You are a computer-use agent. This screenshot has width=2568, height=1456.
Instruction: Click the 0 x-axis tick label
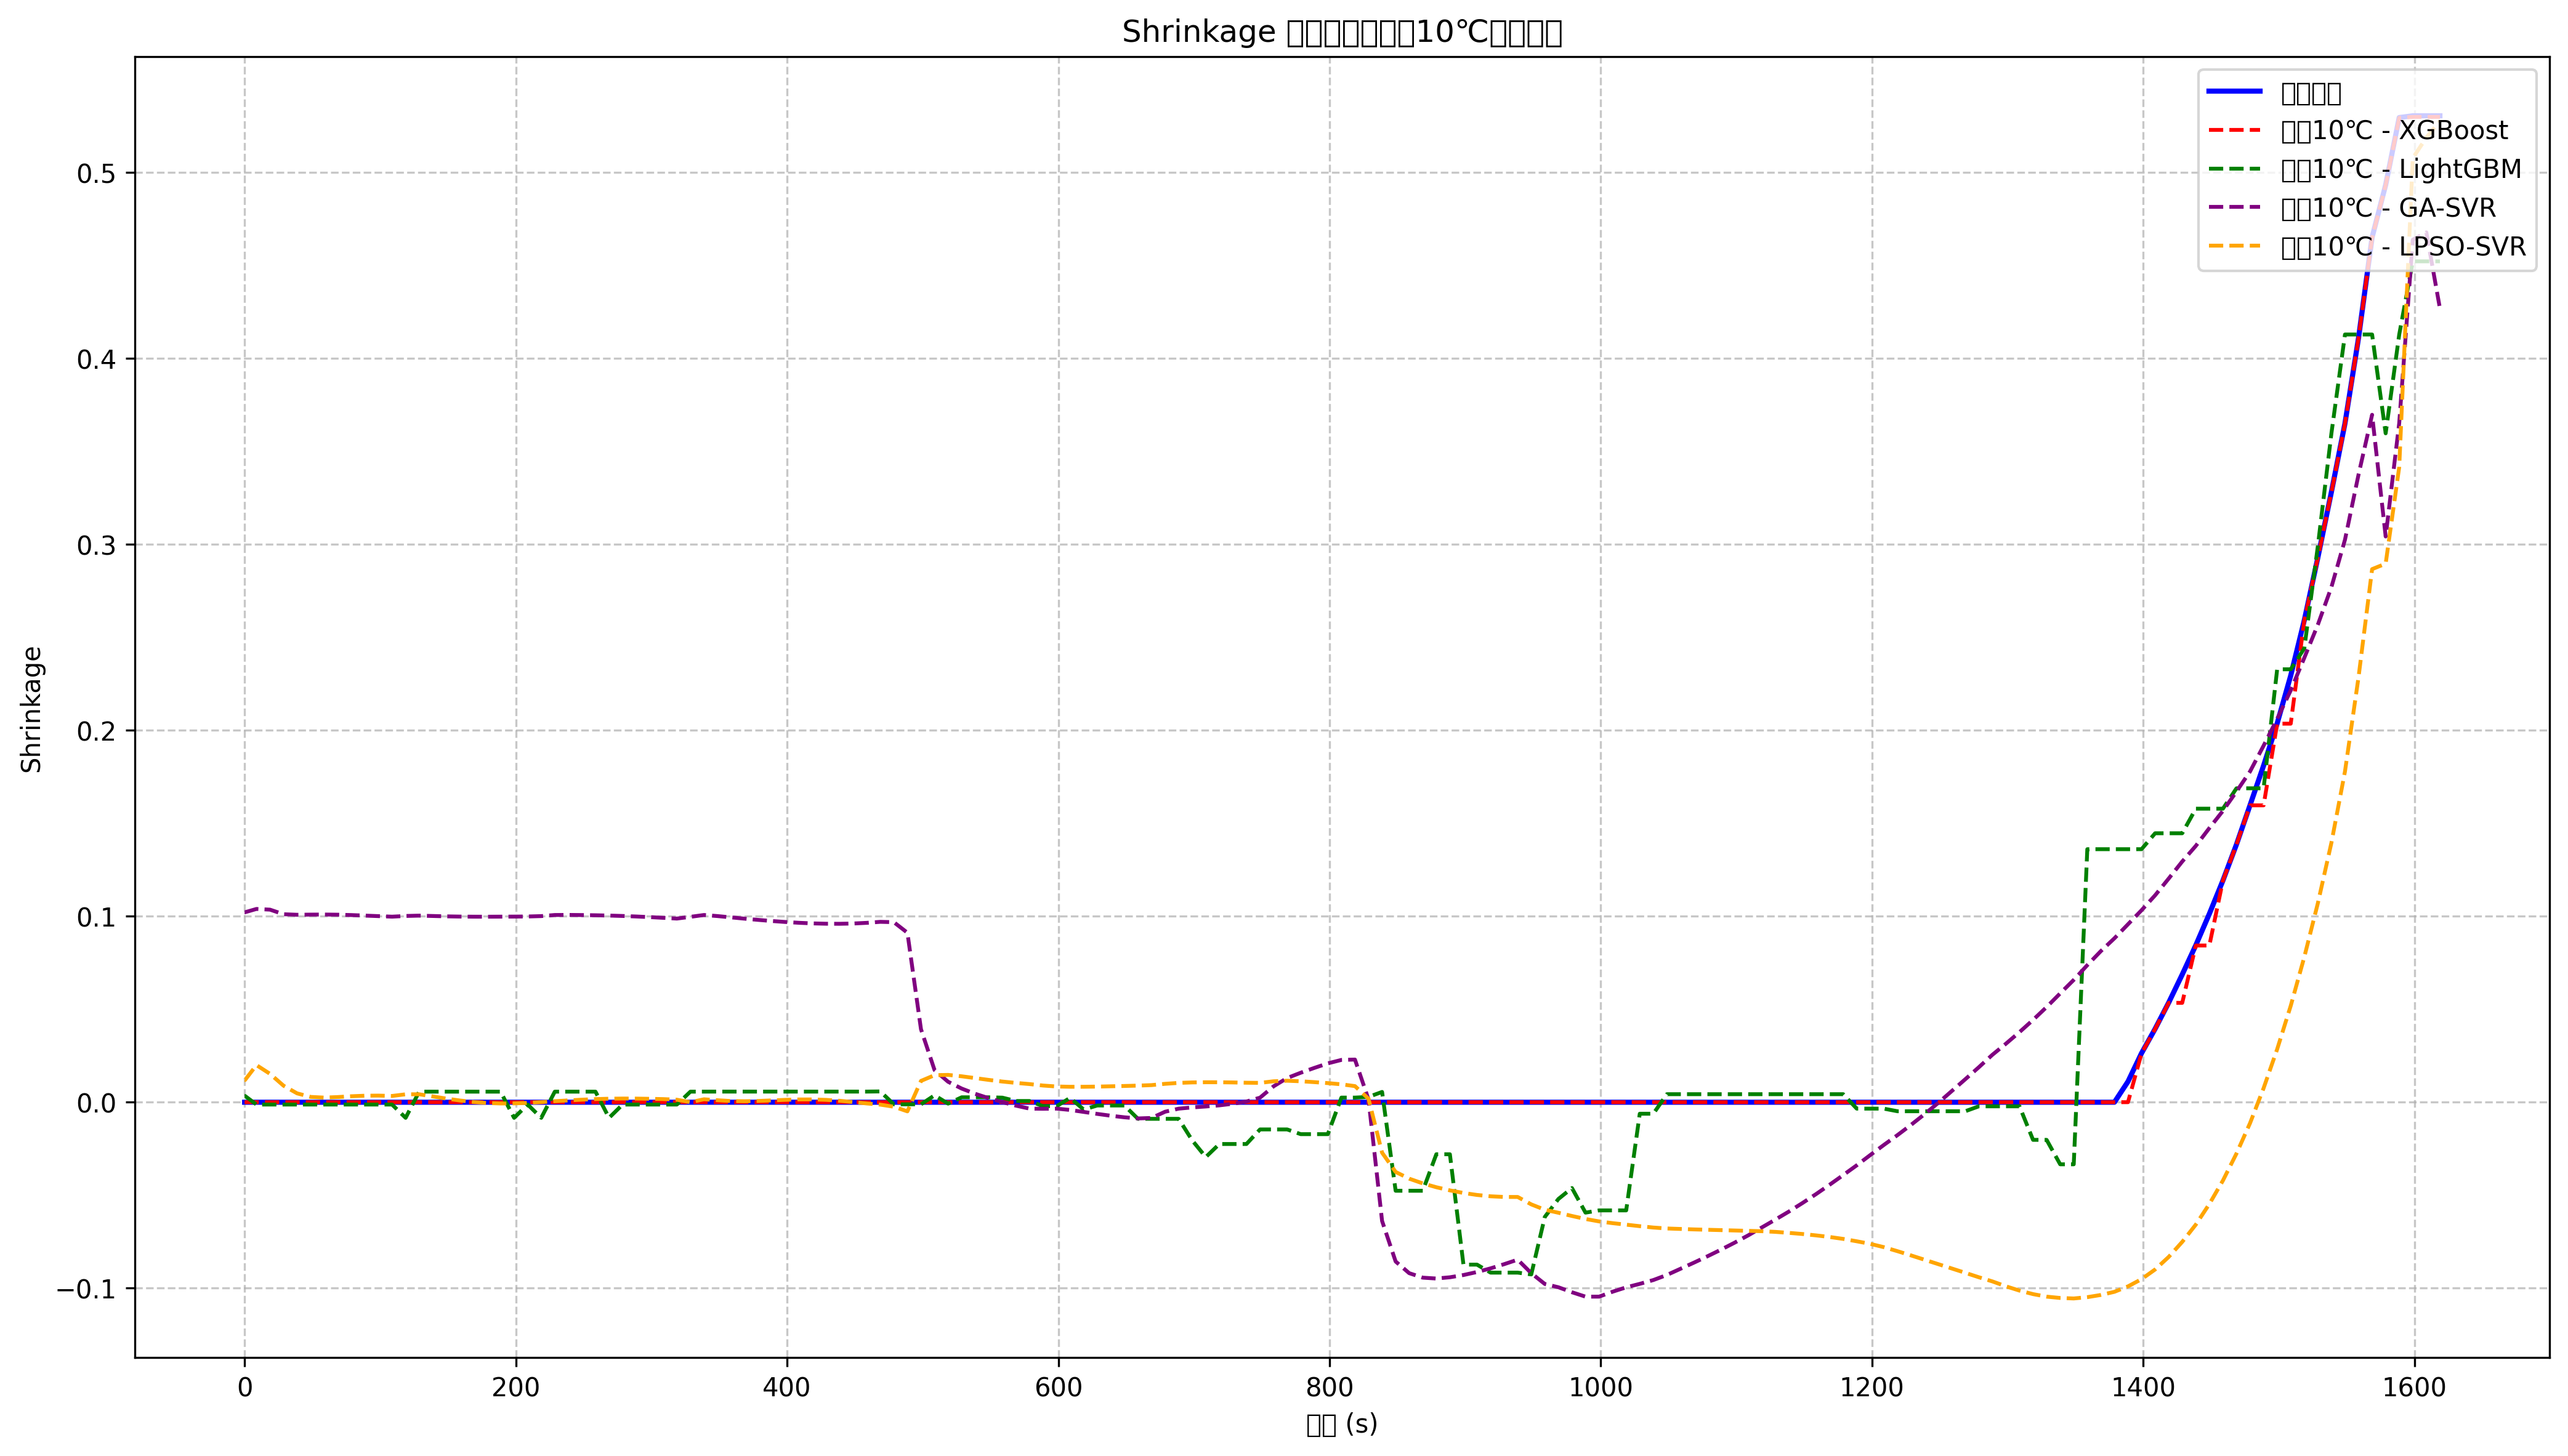click(x=244, y=1387)
